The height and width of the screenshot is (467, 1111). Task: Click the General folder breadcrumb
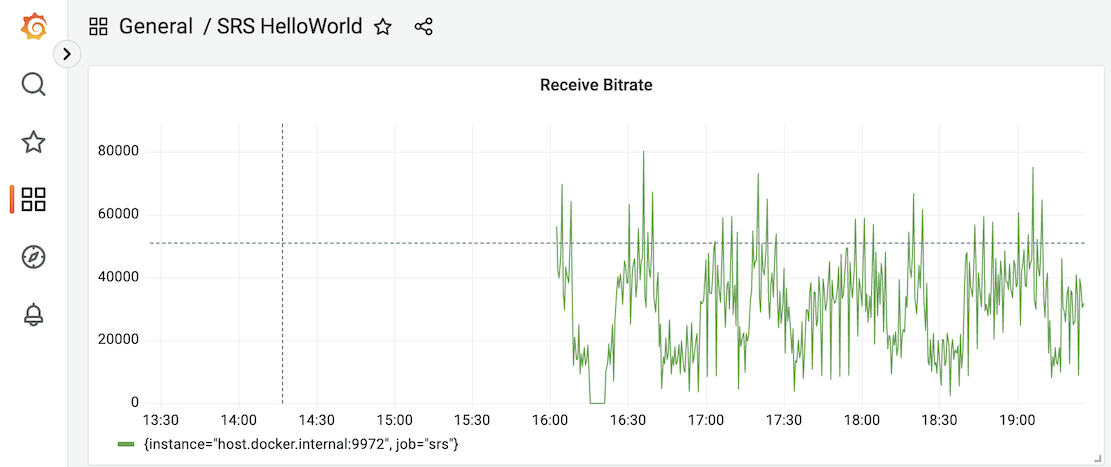pyautogui.click(x=156, y=27)
